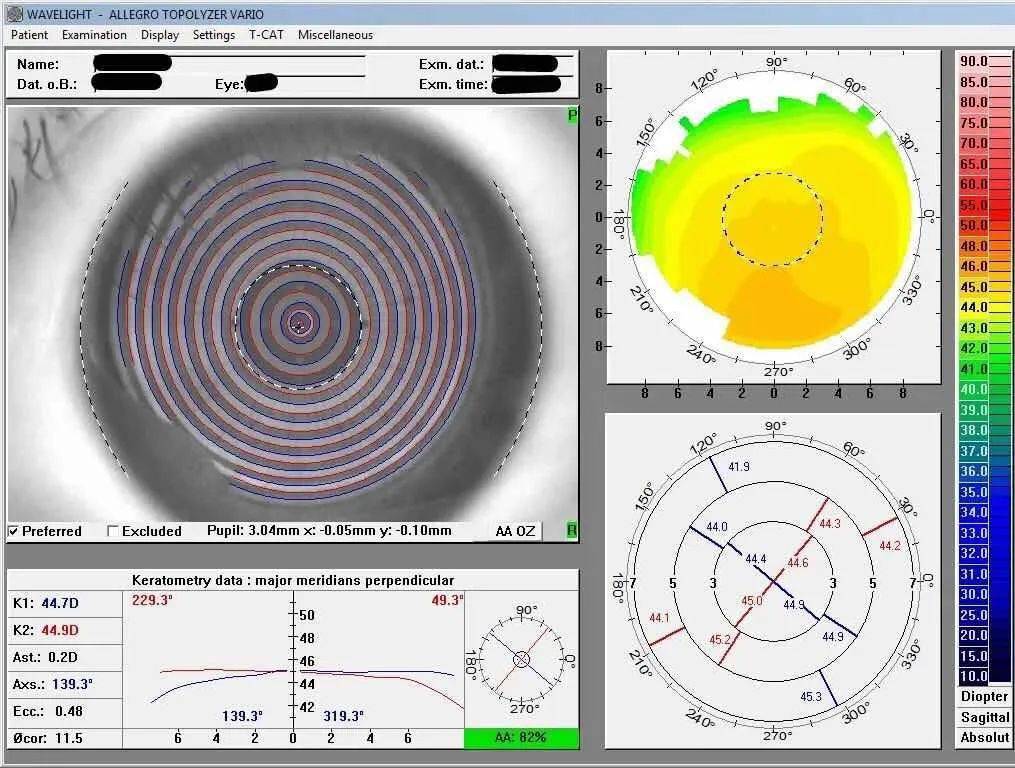Viewport: 1015px width, 768px height.
Task: Click the small axis compass diagram
Action: pos(521,659)
